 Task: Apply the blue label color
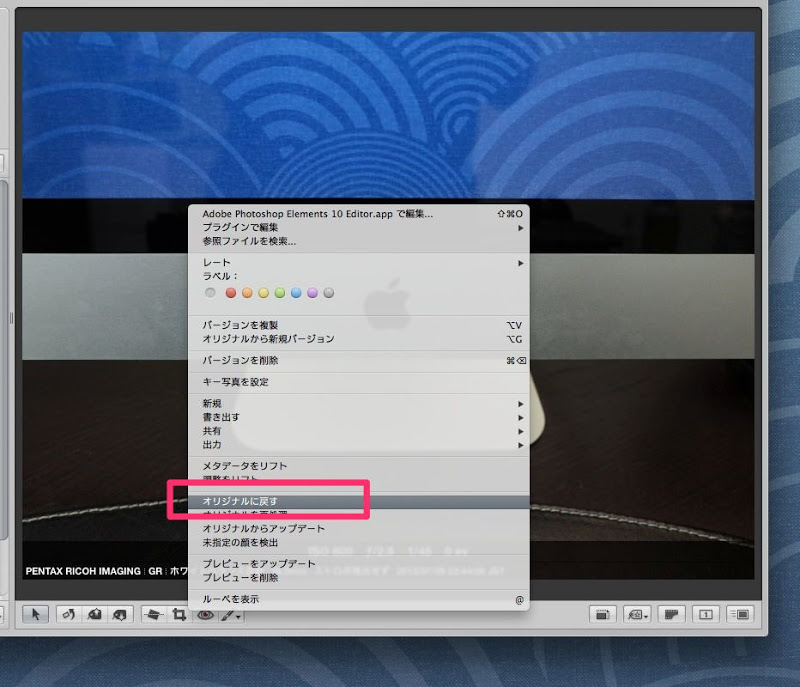296,293
